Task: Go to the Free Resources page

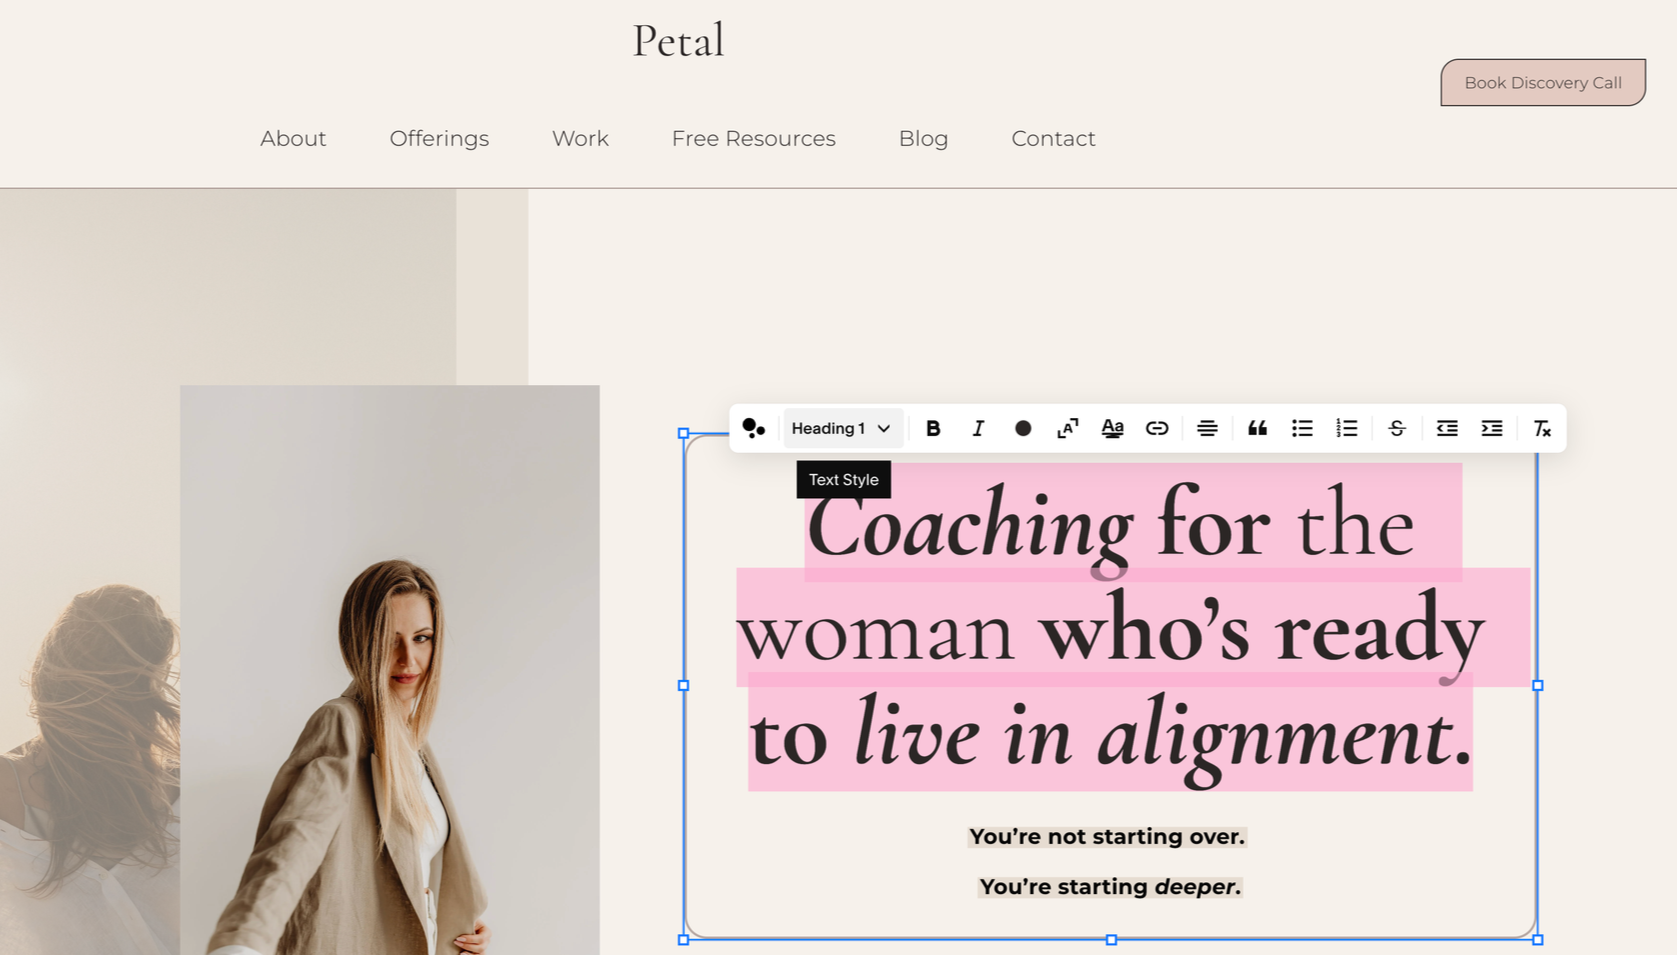Action: [753, 139]
